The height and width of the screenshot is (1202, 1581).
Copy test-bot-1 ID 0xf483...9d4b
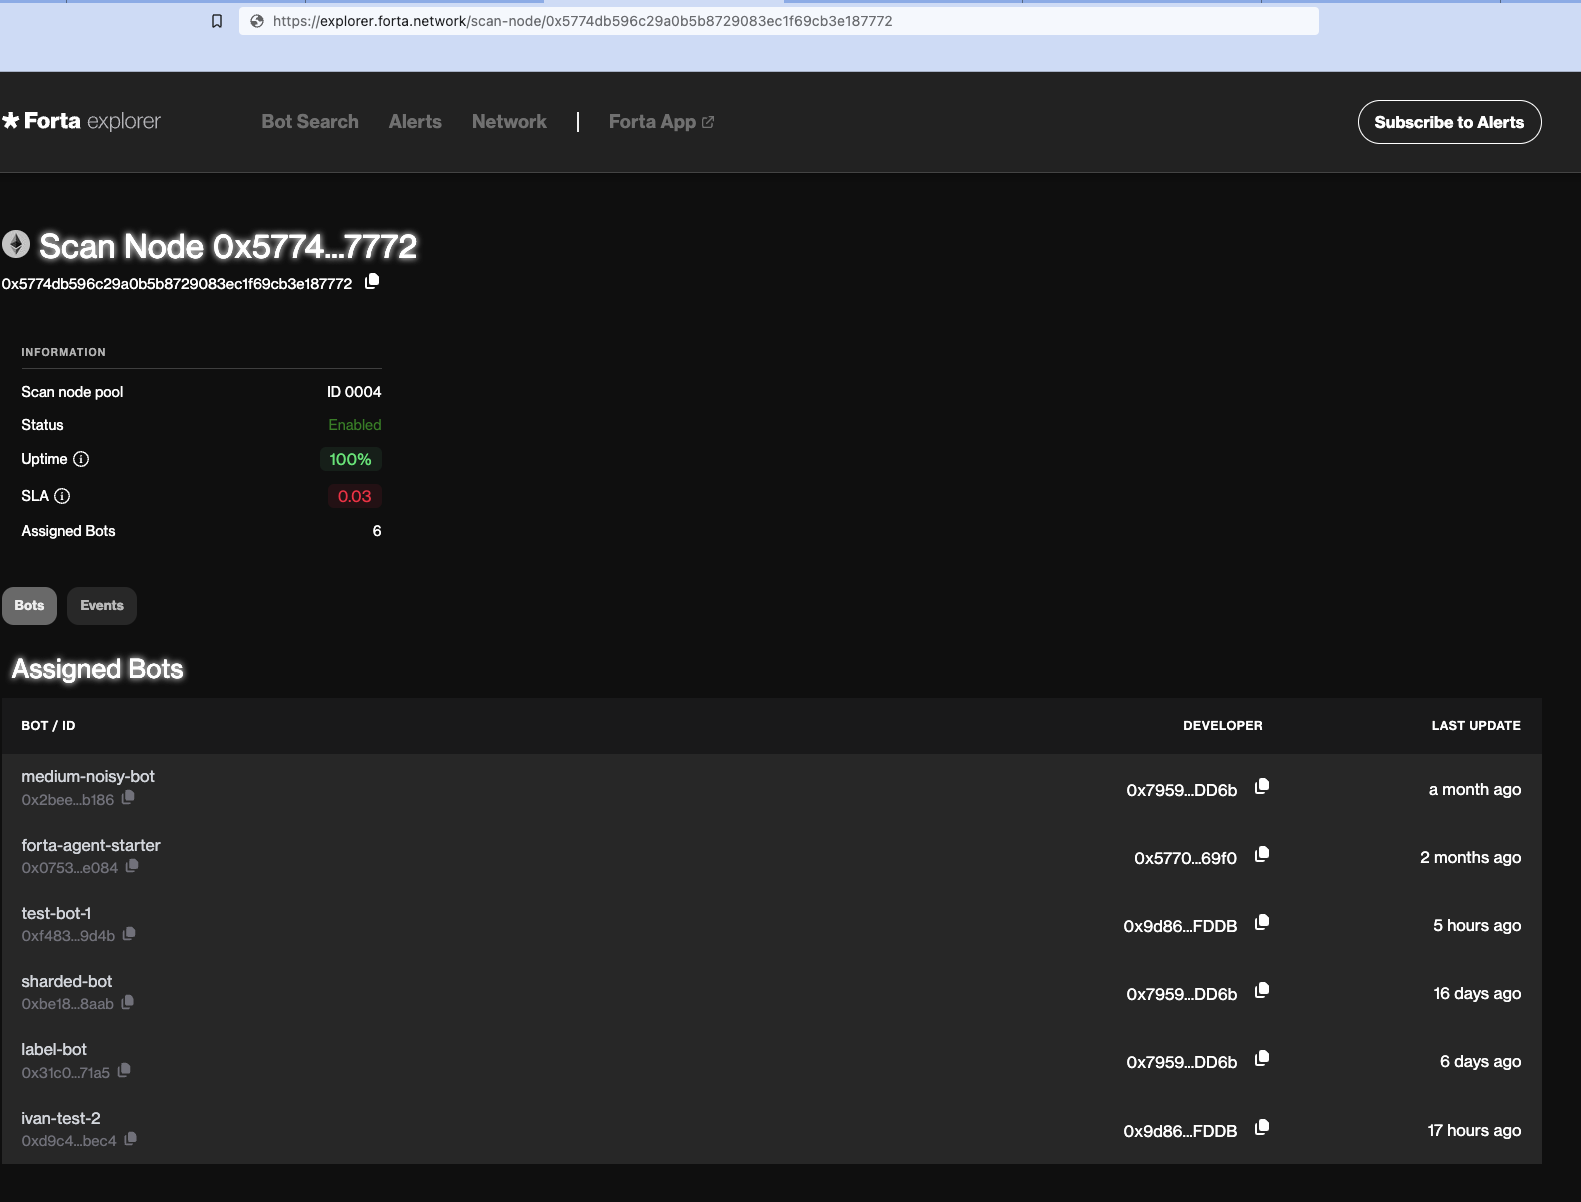129,934
